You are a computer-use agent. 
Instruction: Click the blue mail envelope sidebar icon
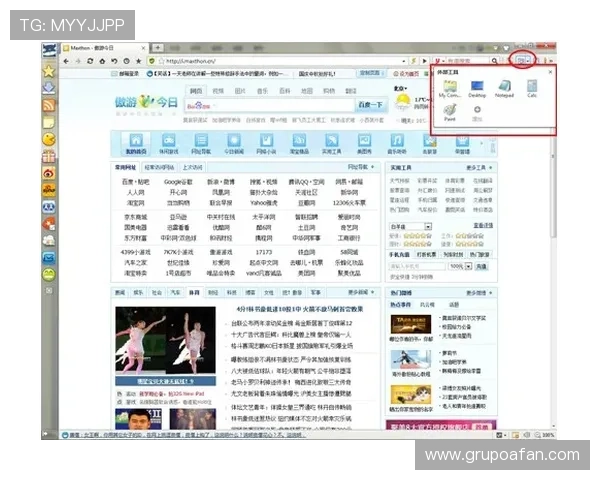point(49,258)
